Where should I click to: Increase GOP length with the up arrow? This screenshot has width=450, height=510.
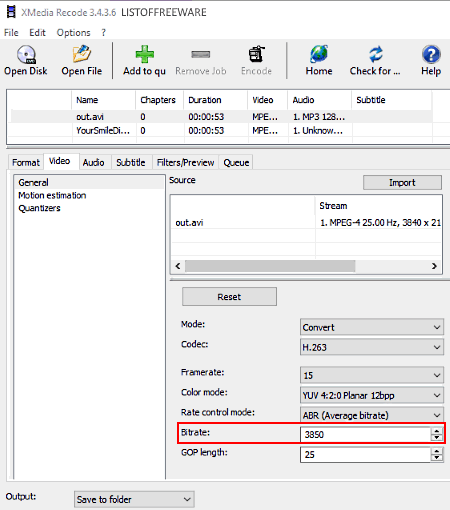click(437, 451)
